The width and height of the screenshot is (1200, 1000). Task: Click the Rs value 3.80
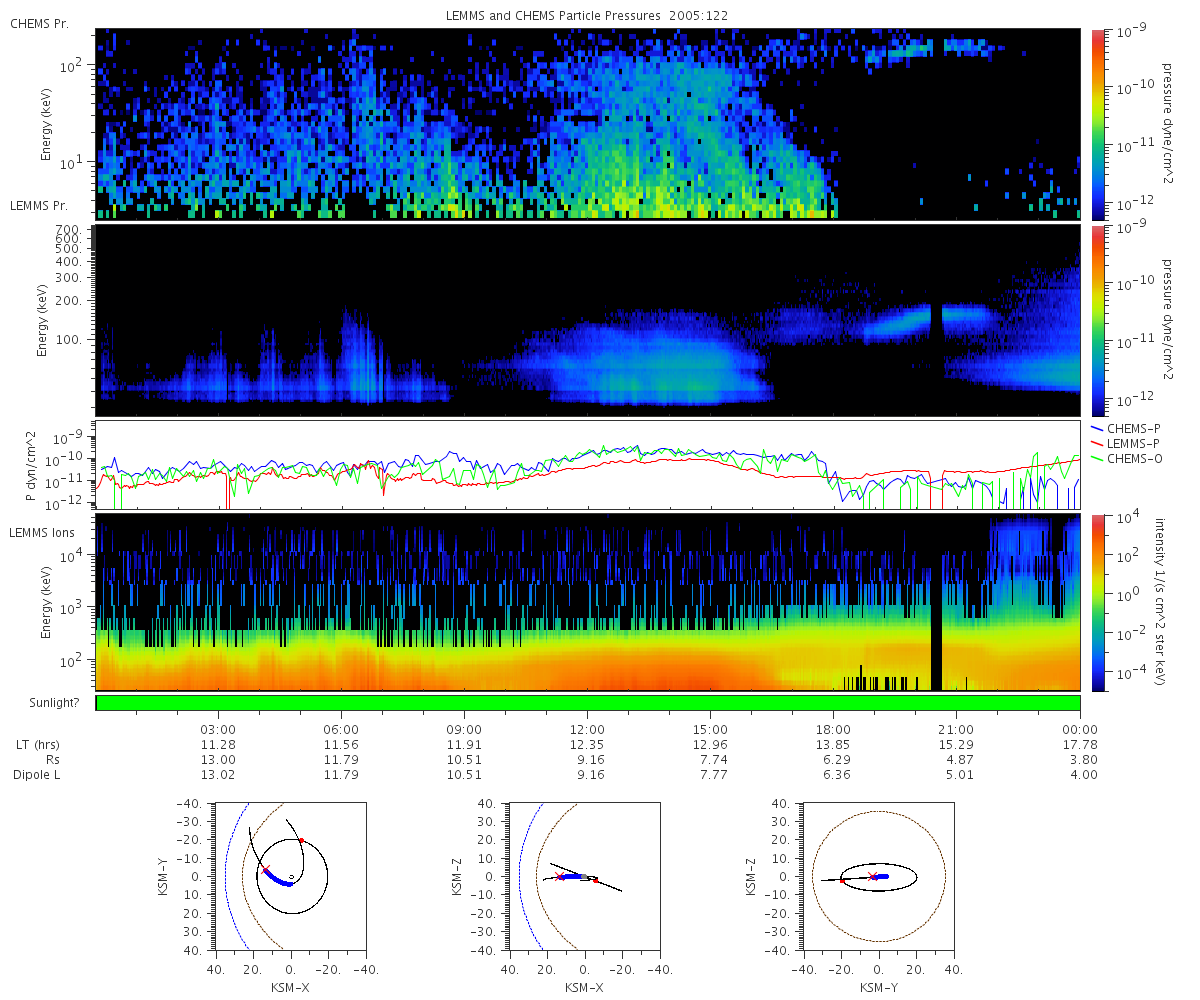(1080, 760)
